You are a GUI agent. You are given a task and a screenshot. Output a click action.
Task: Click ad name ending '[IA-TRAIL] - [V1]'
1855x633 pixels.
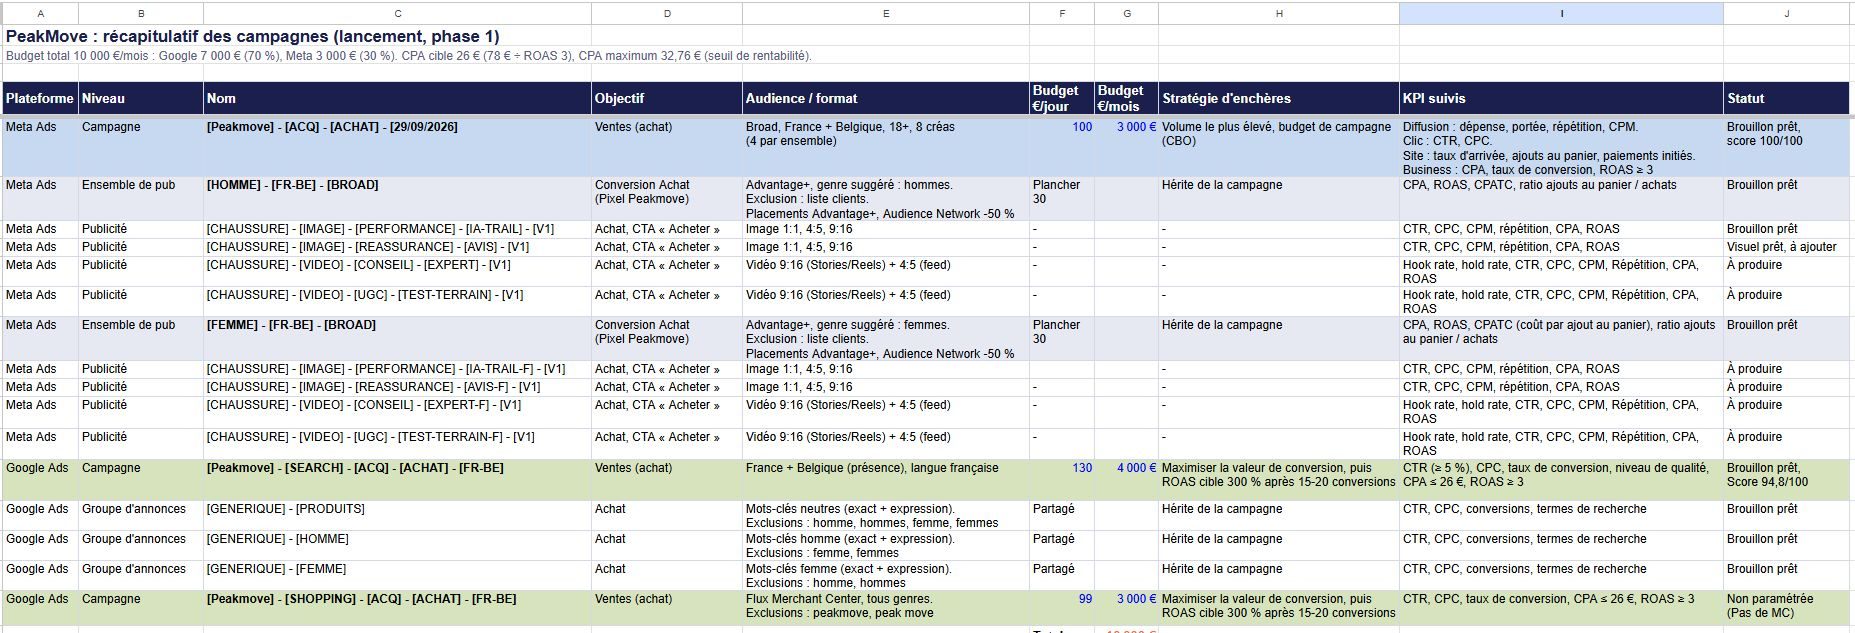[x=380, y=229]
